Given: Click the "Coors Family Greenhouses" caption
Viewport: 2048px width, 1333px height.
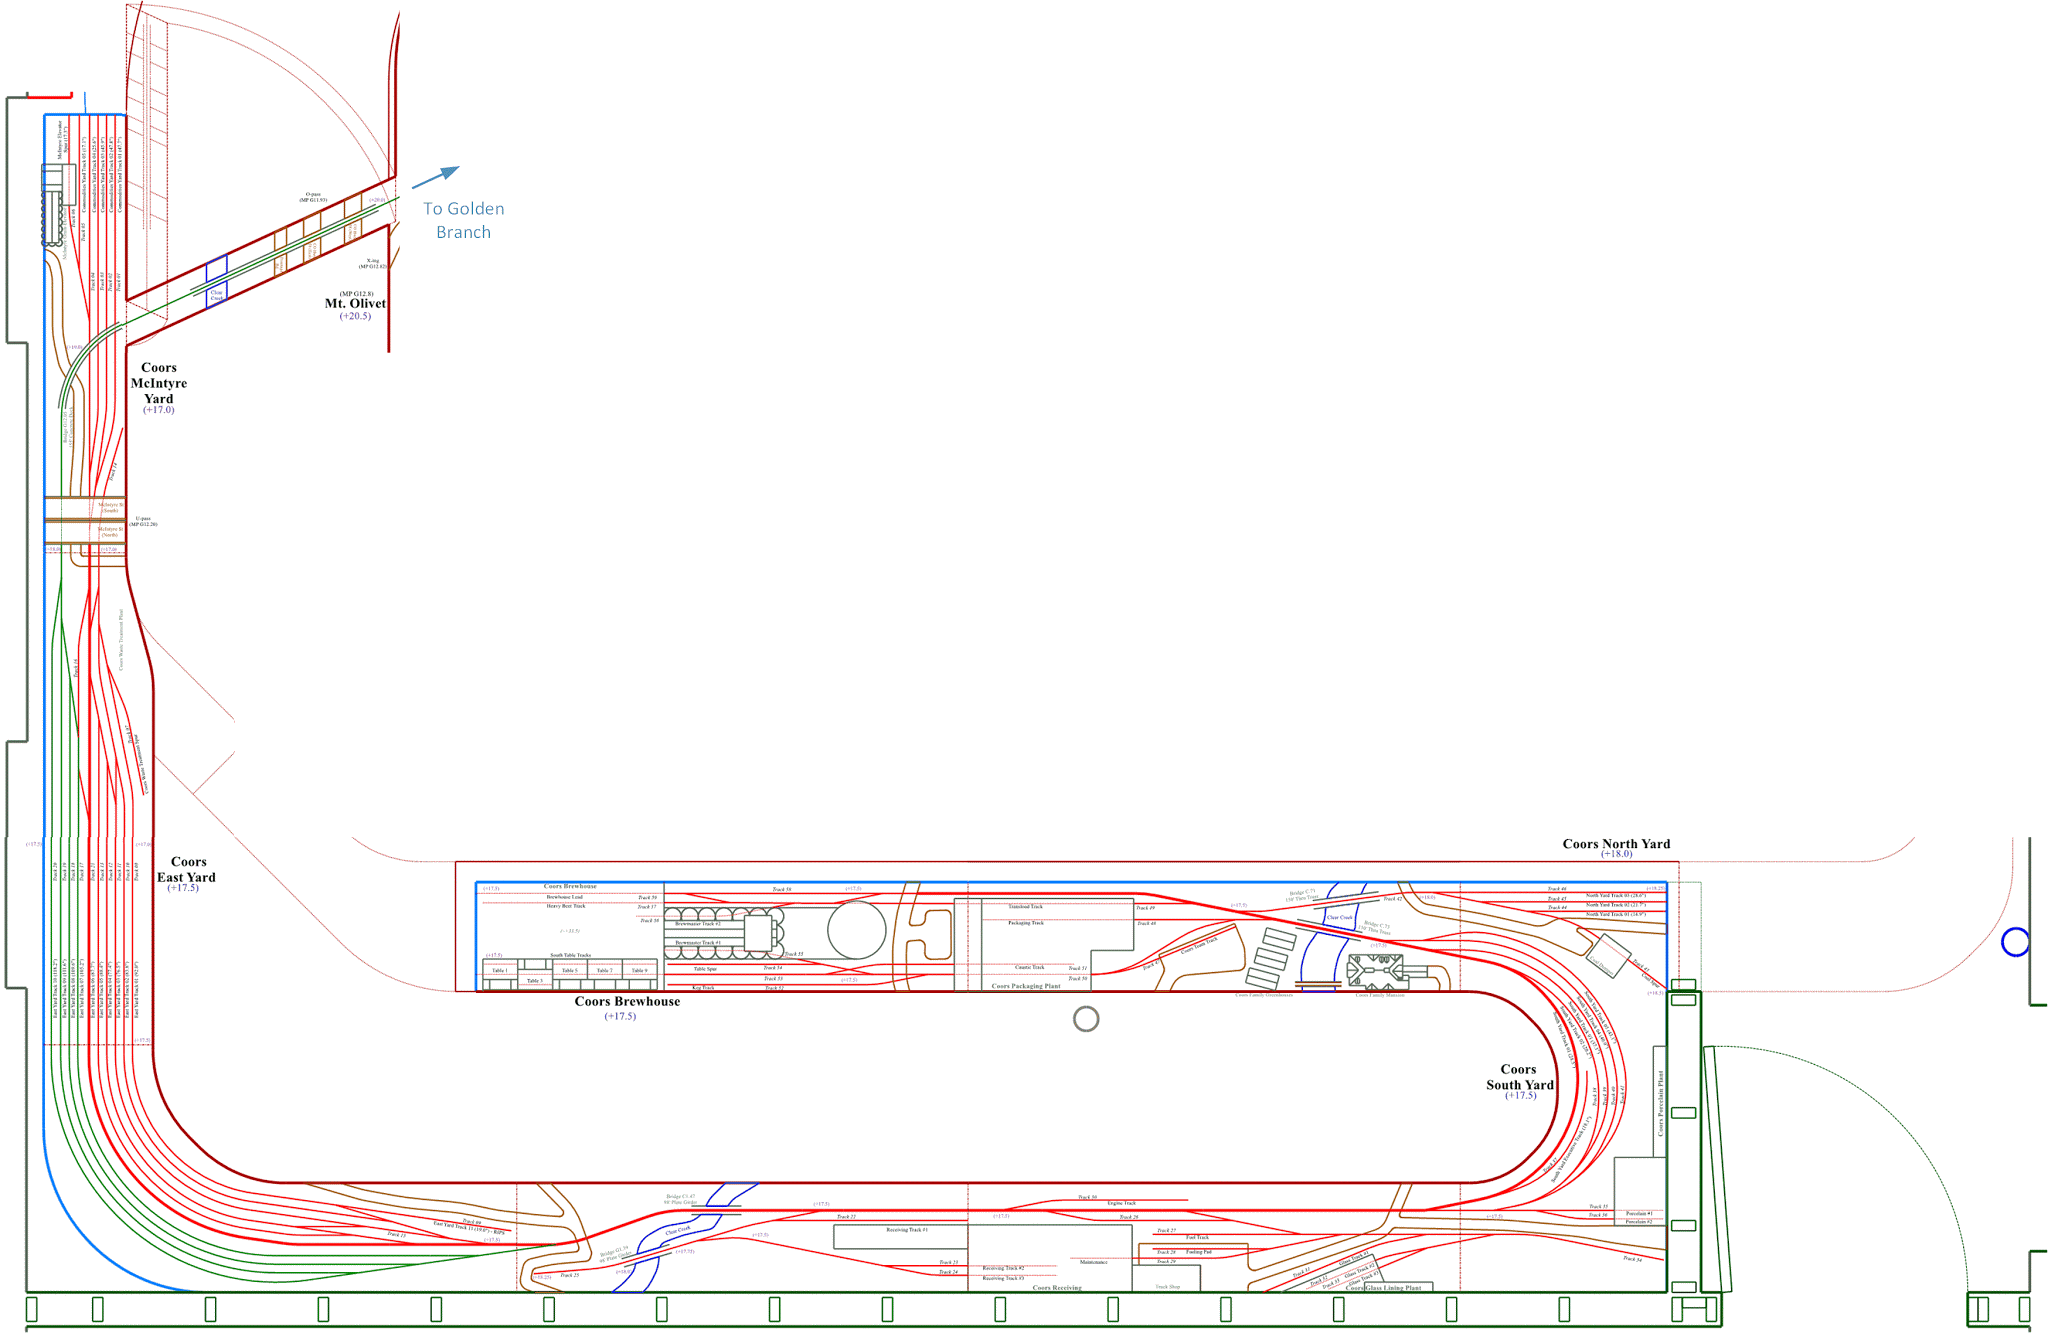Looking at the screenshot, I should click(x=1264, y=995).
